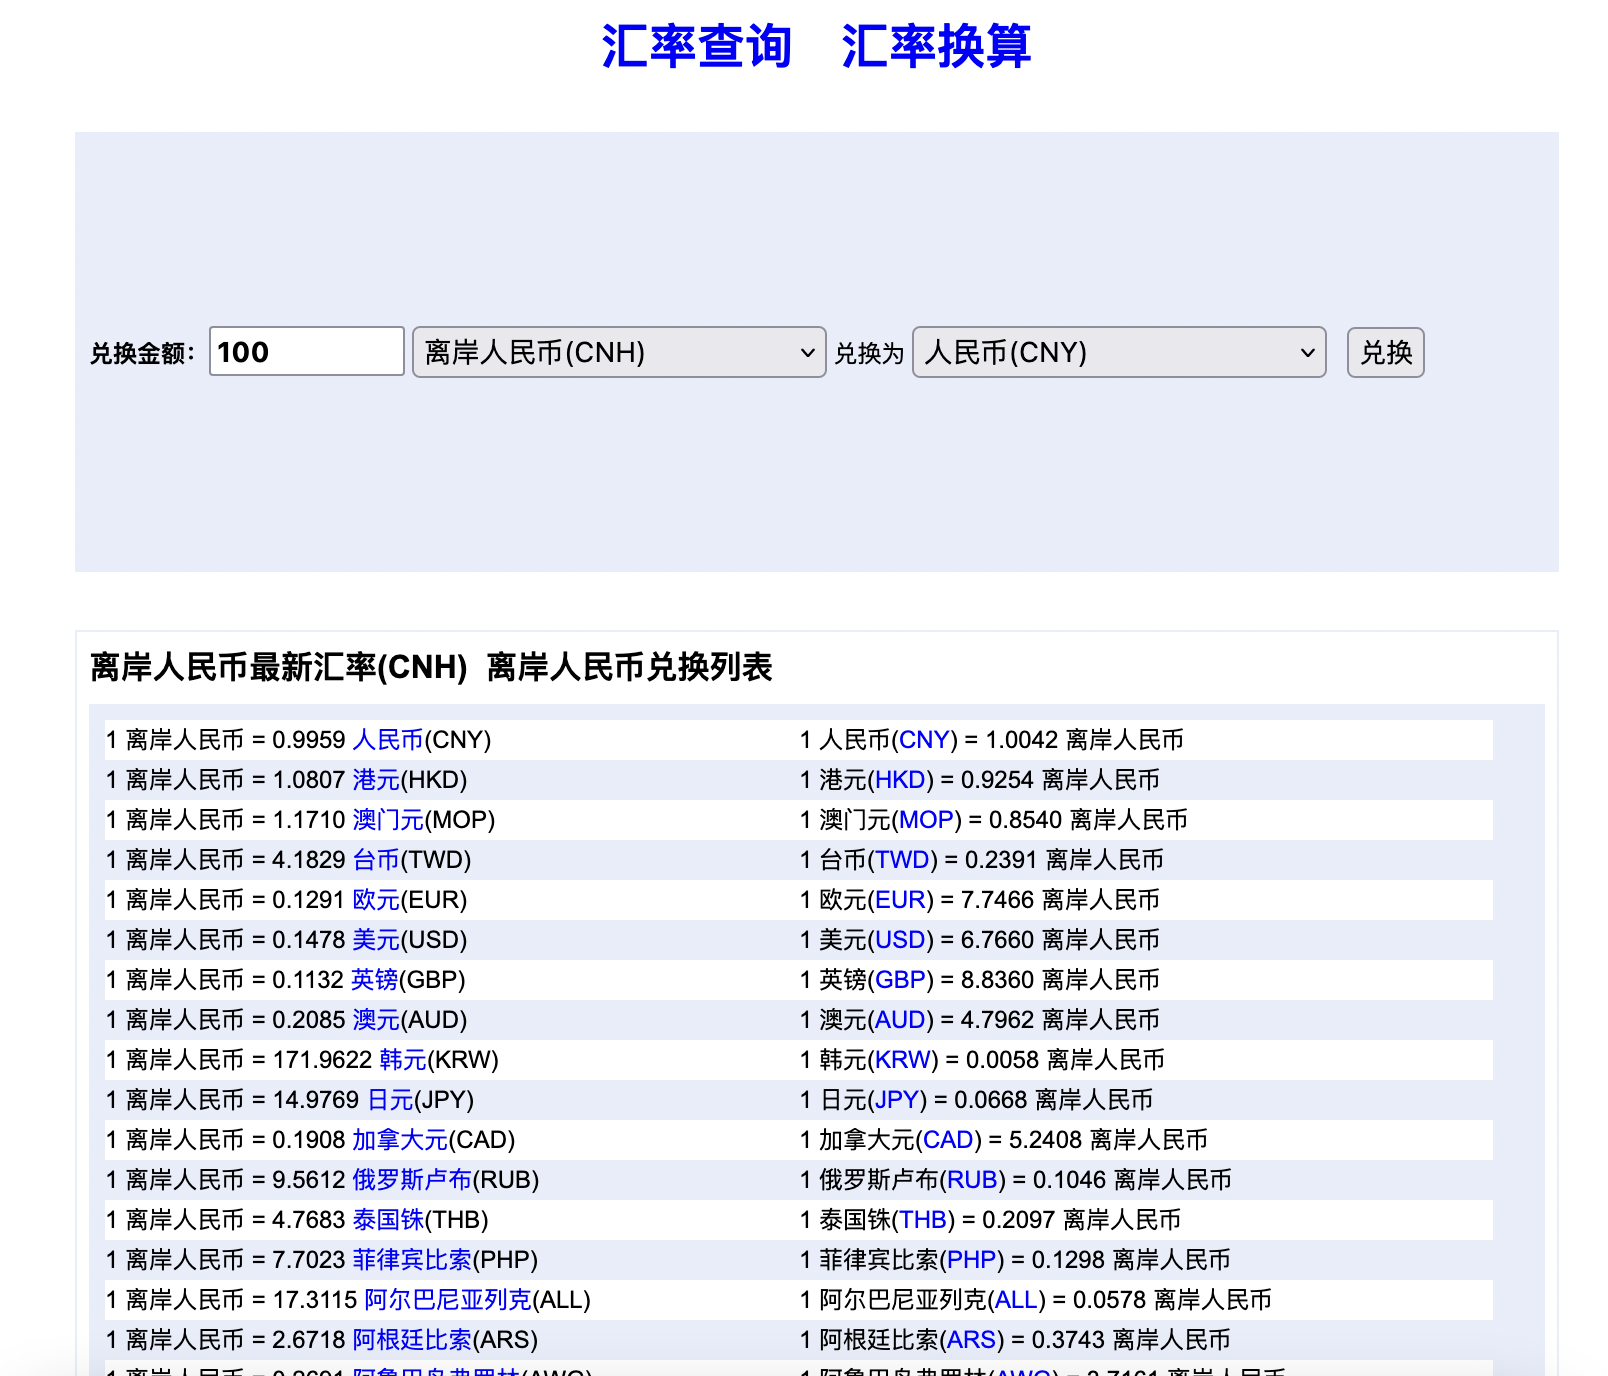Open the 俄罗斯卢布 RUB link
Screen dimensions: 1608x1376
click(411, 1180)
